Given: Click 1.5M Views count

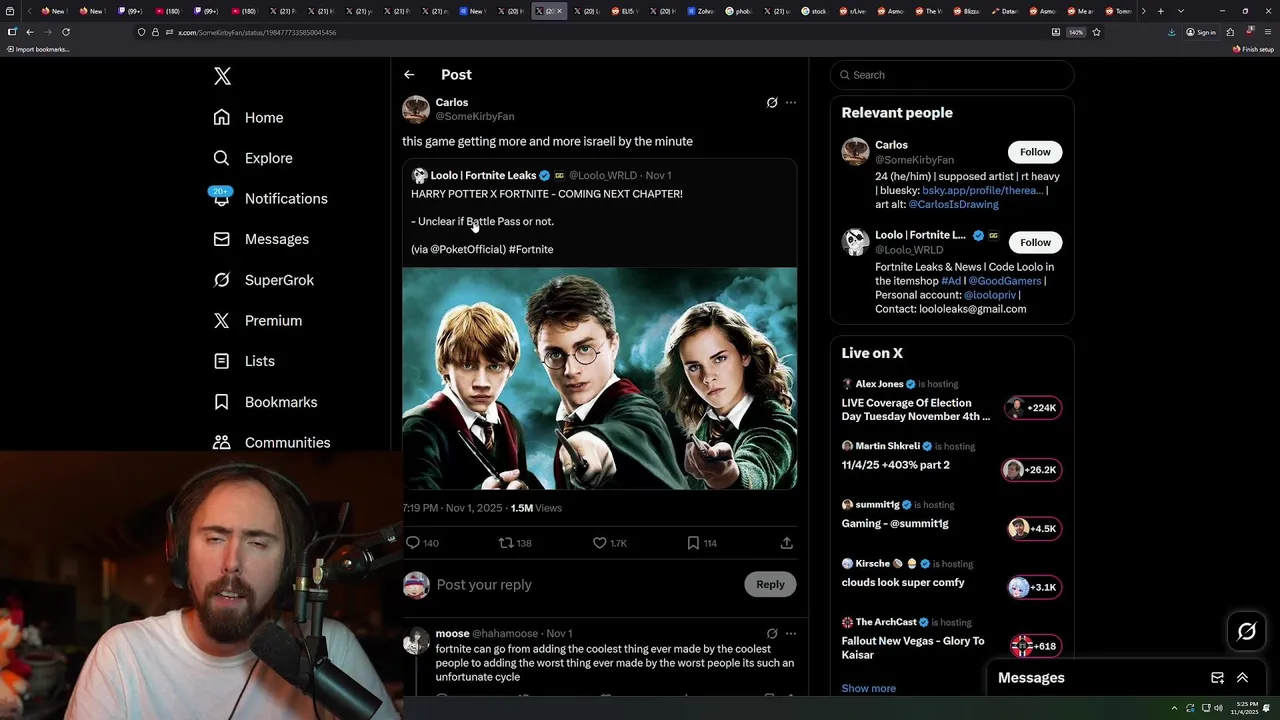Looking at the screenshot, I should point(536,508).
